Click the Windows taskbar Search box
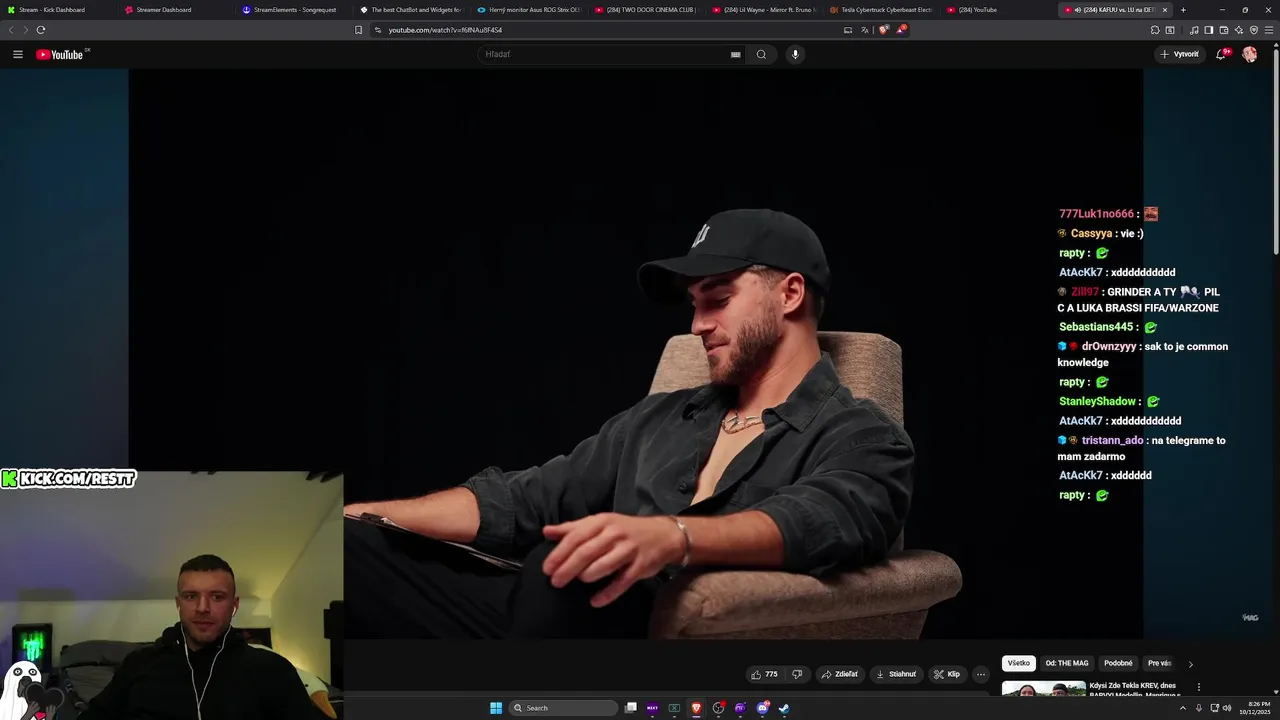The width and height of the screenshot is (1280, 720). click(x=564, y=708)
